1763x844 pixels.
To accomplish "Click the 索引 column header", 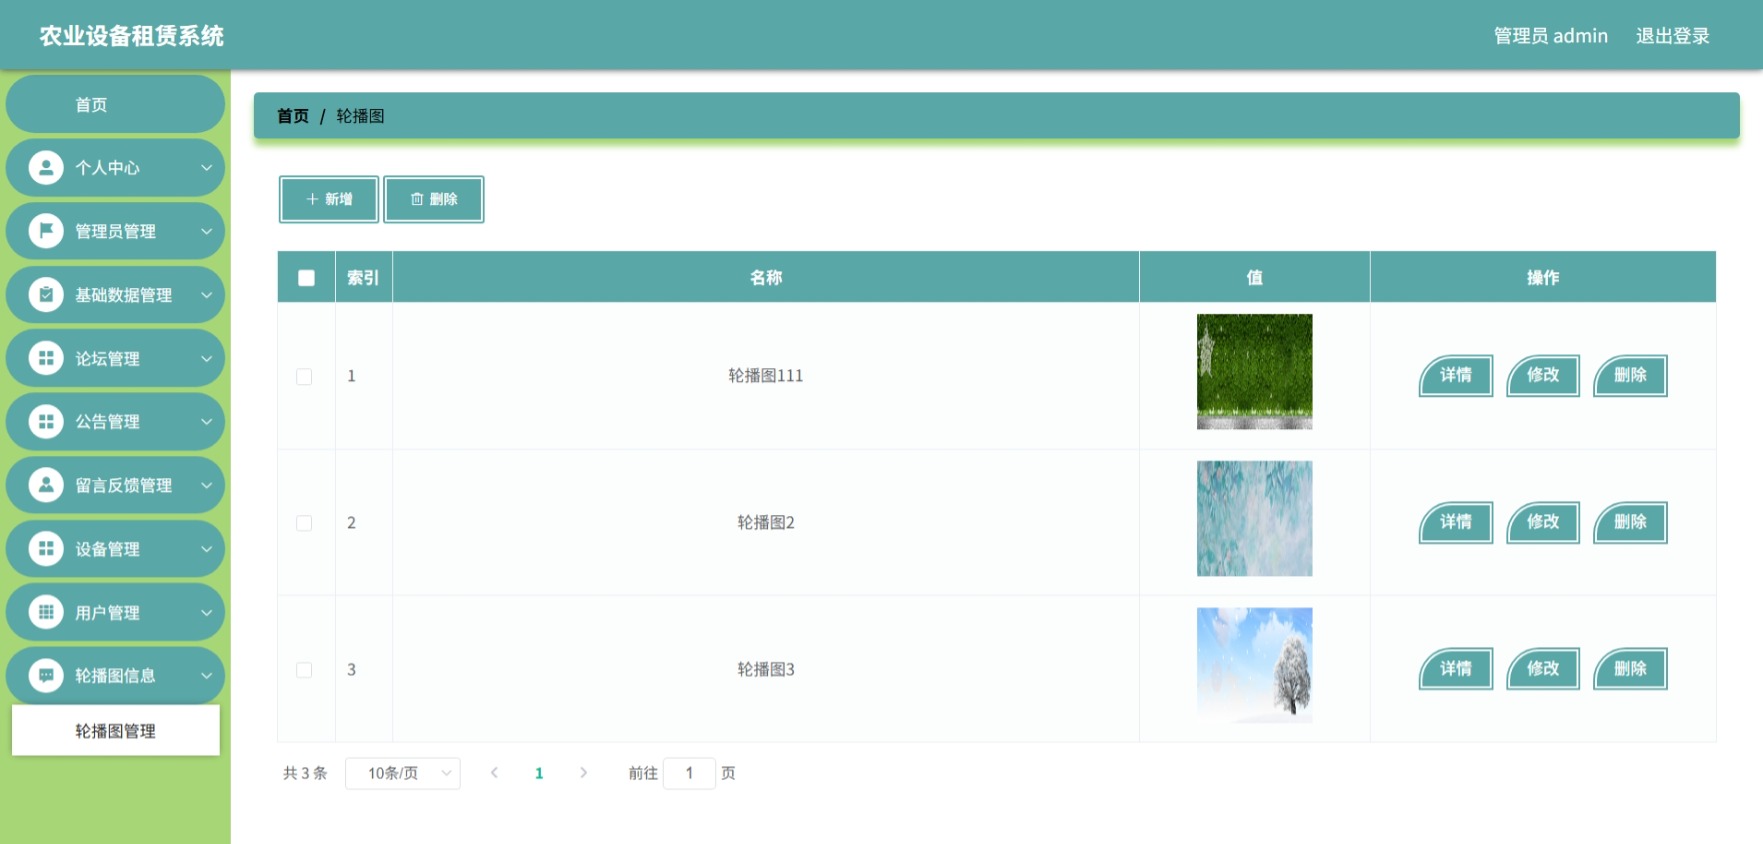I will click(363, 278).
